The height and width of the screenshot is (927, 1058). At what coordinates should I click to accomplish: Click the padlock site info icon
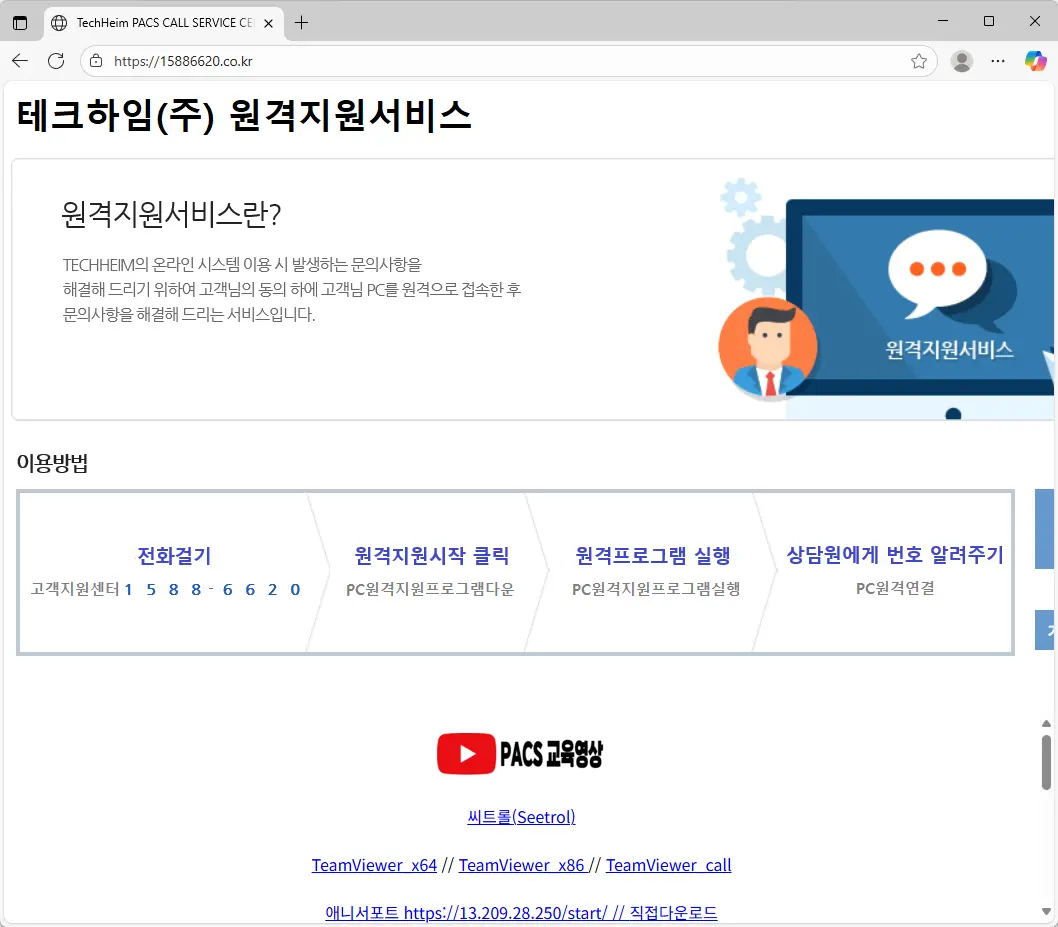pos(97,61)
